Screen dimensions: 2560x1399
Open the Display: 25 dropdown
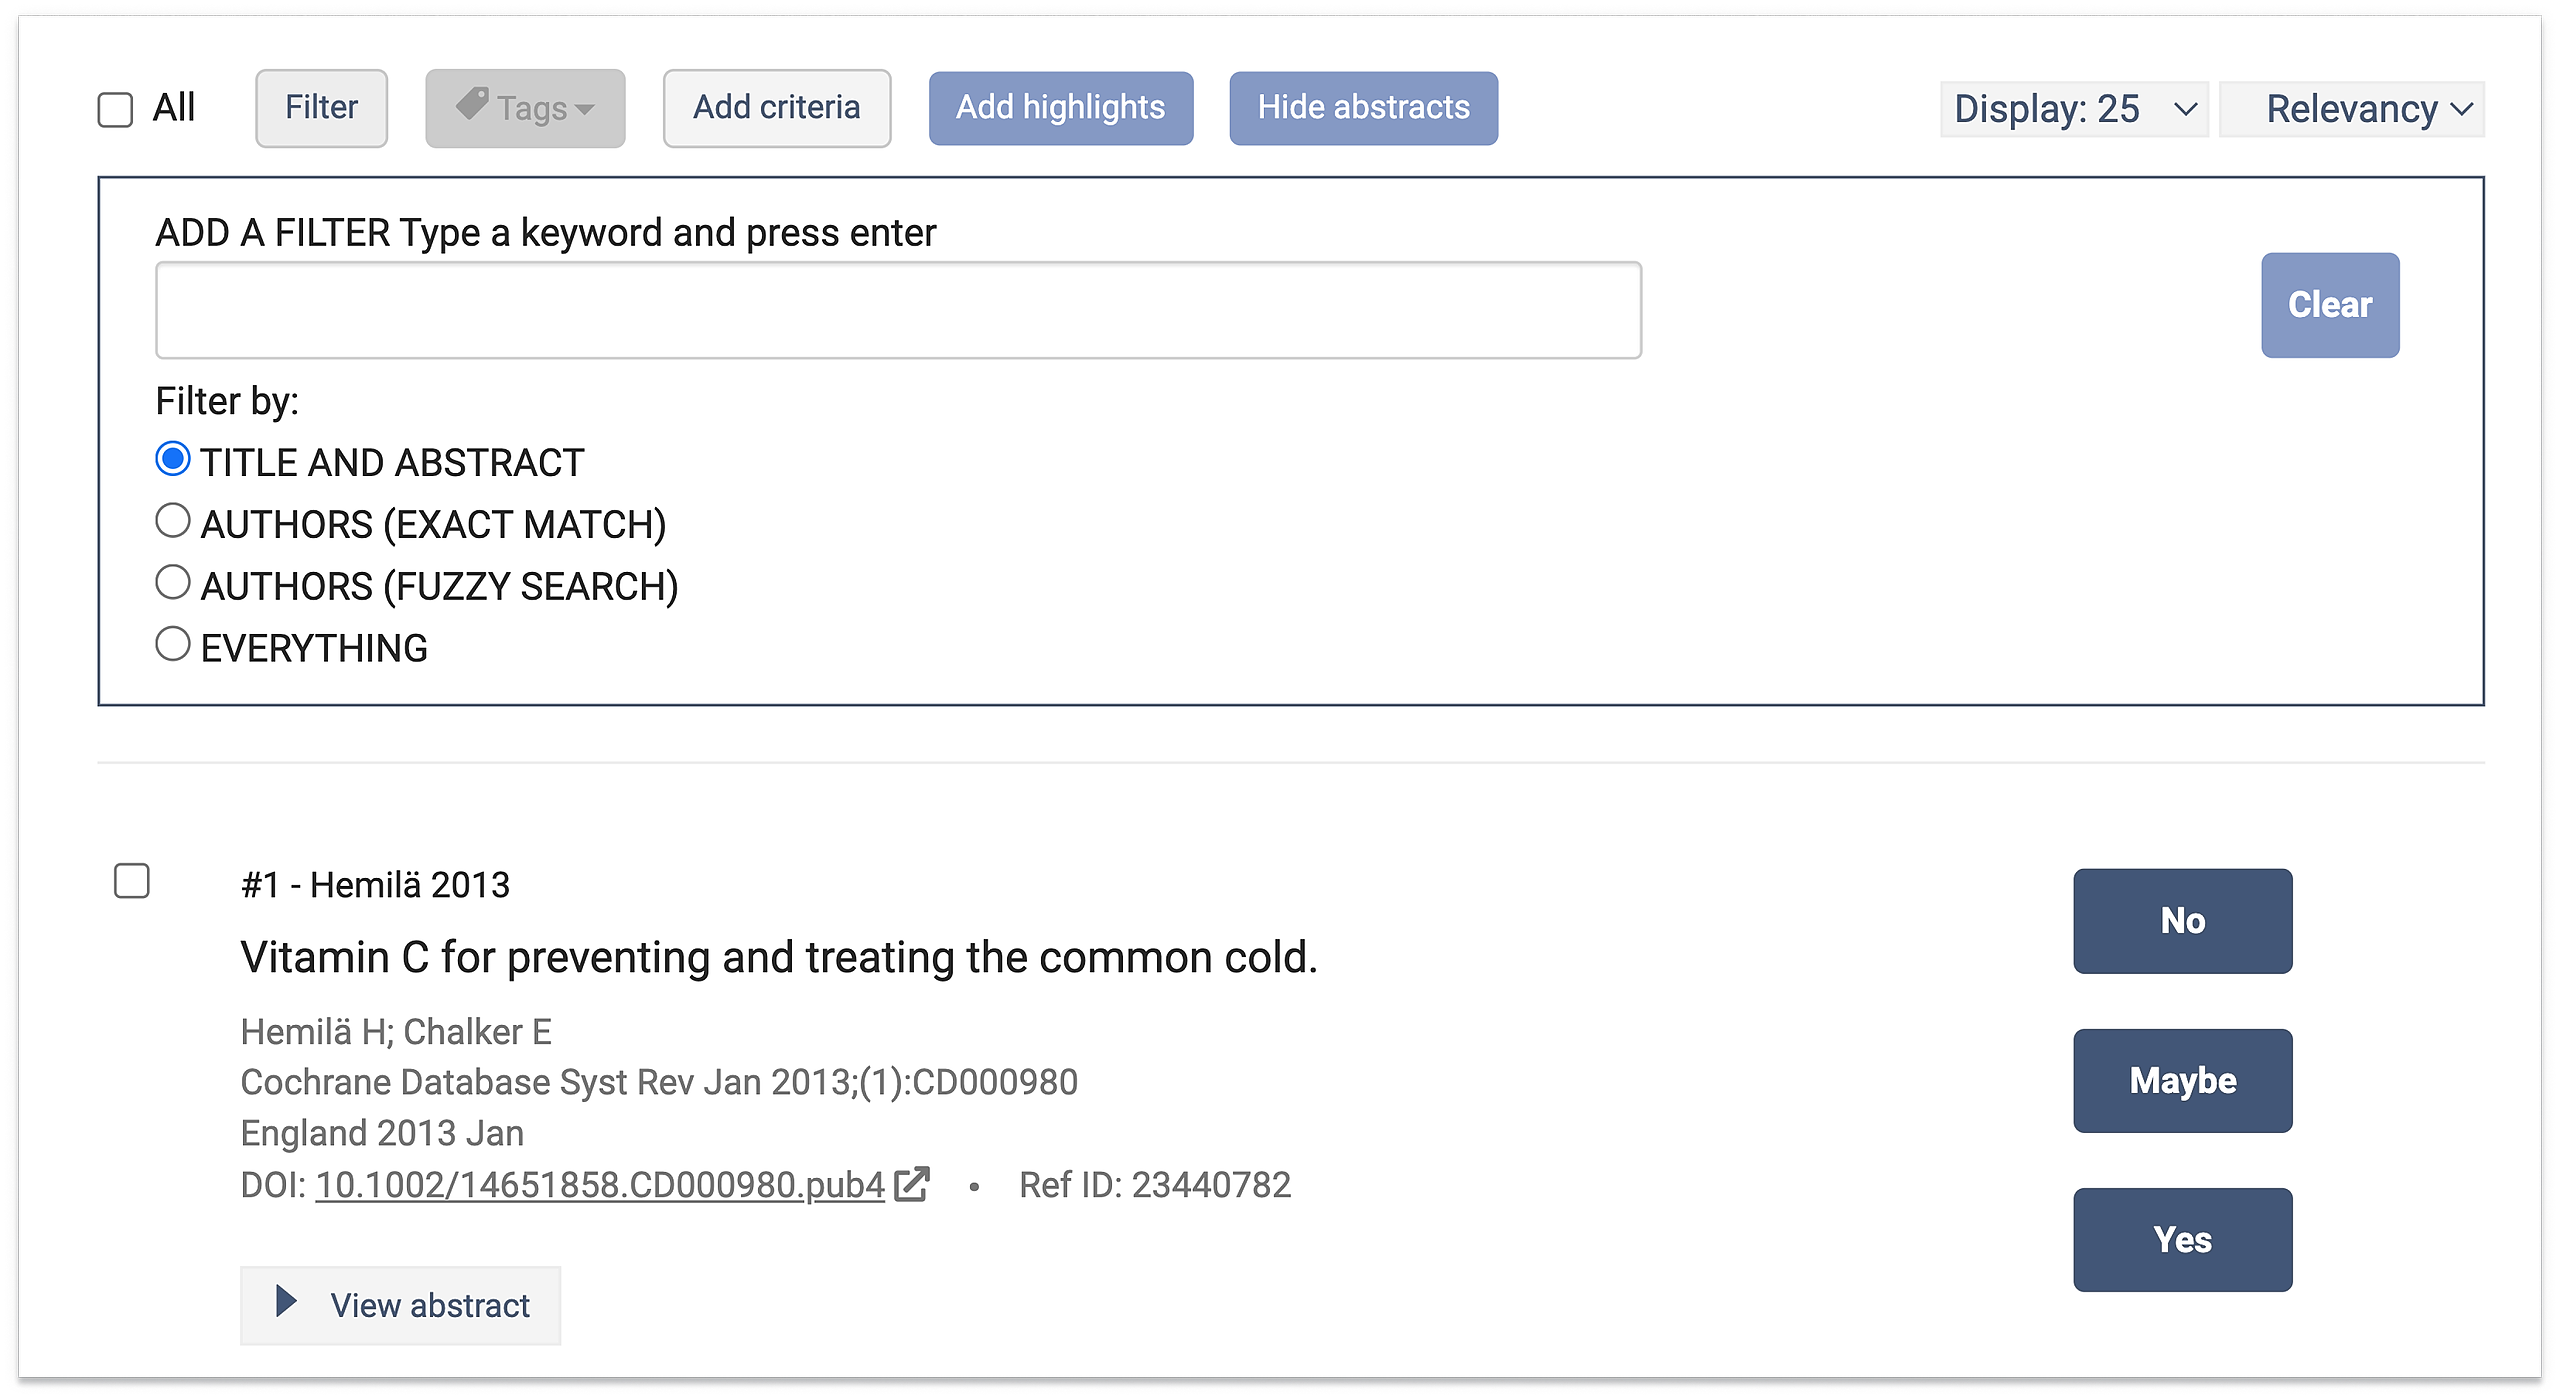tap(2074, 109)
